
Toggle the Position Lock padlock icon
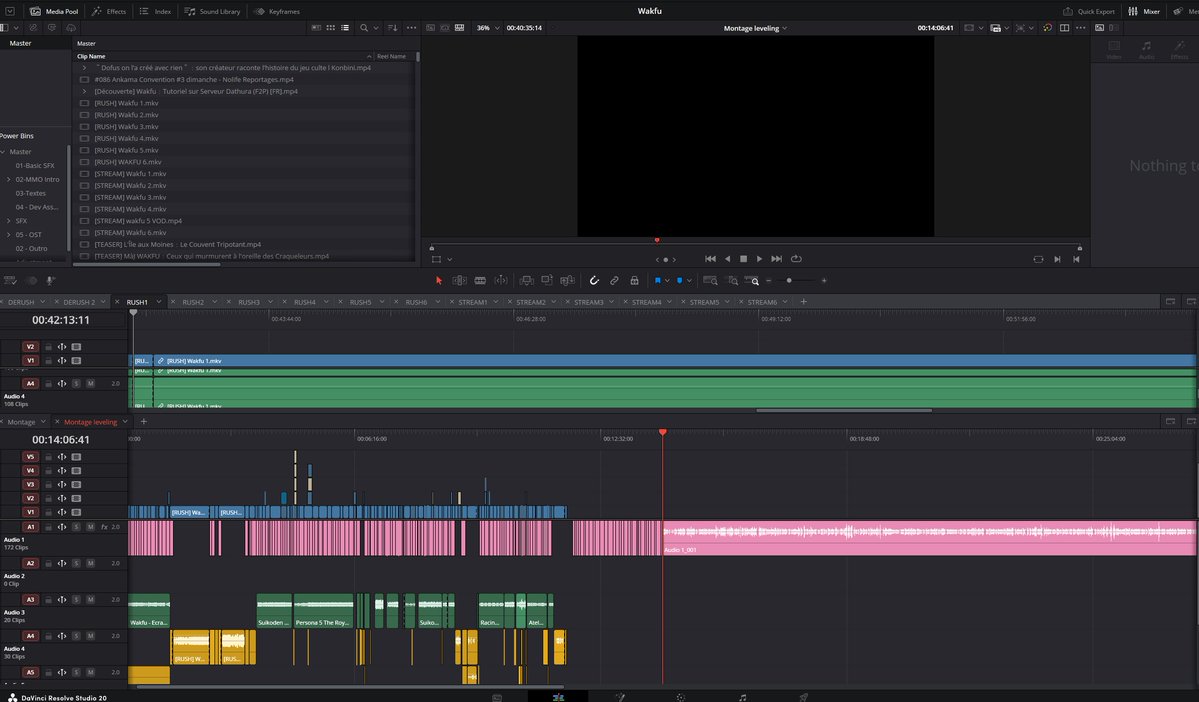pos(635,281)
